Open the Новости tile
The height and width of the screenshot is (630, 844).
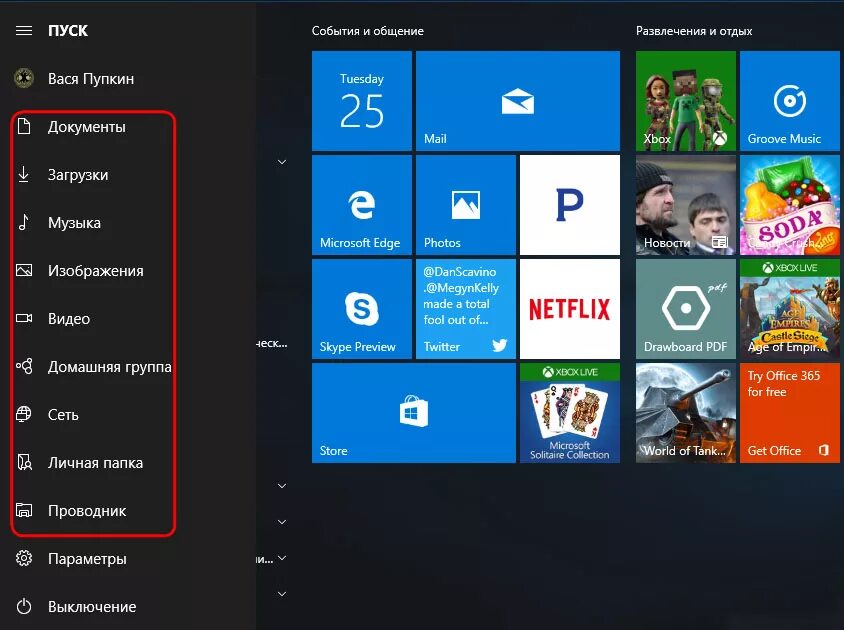[x=685, y=205]
